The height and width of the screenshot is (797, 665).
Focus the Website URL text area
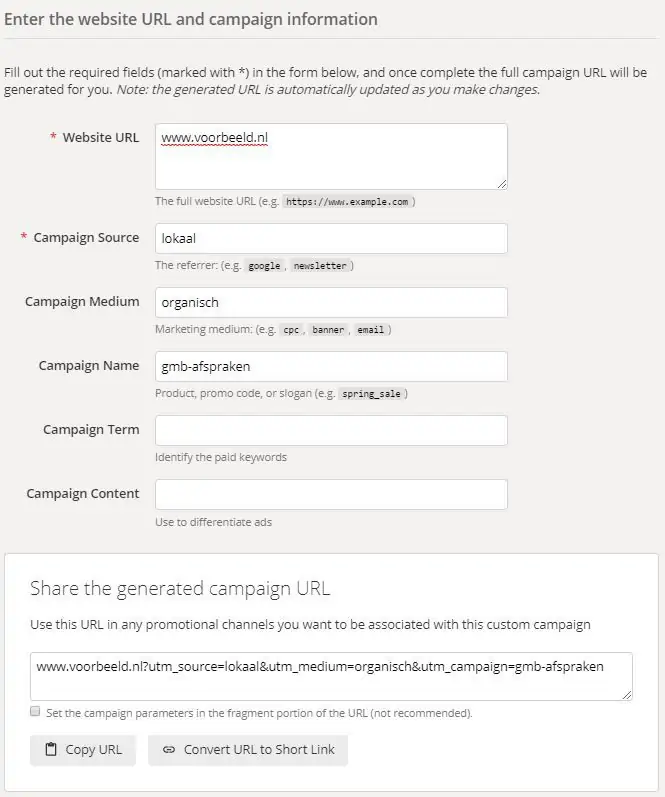[331, 156]
